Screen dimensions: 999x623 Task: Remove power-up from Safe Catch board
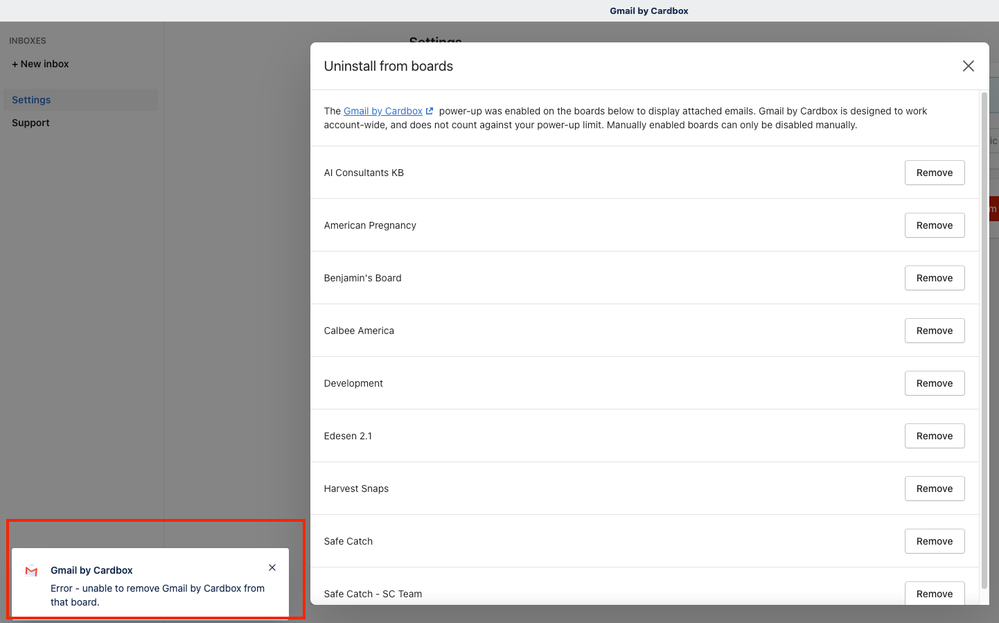coord(934,541)
